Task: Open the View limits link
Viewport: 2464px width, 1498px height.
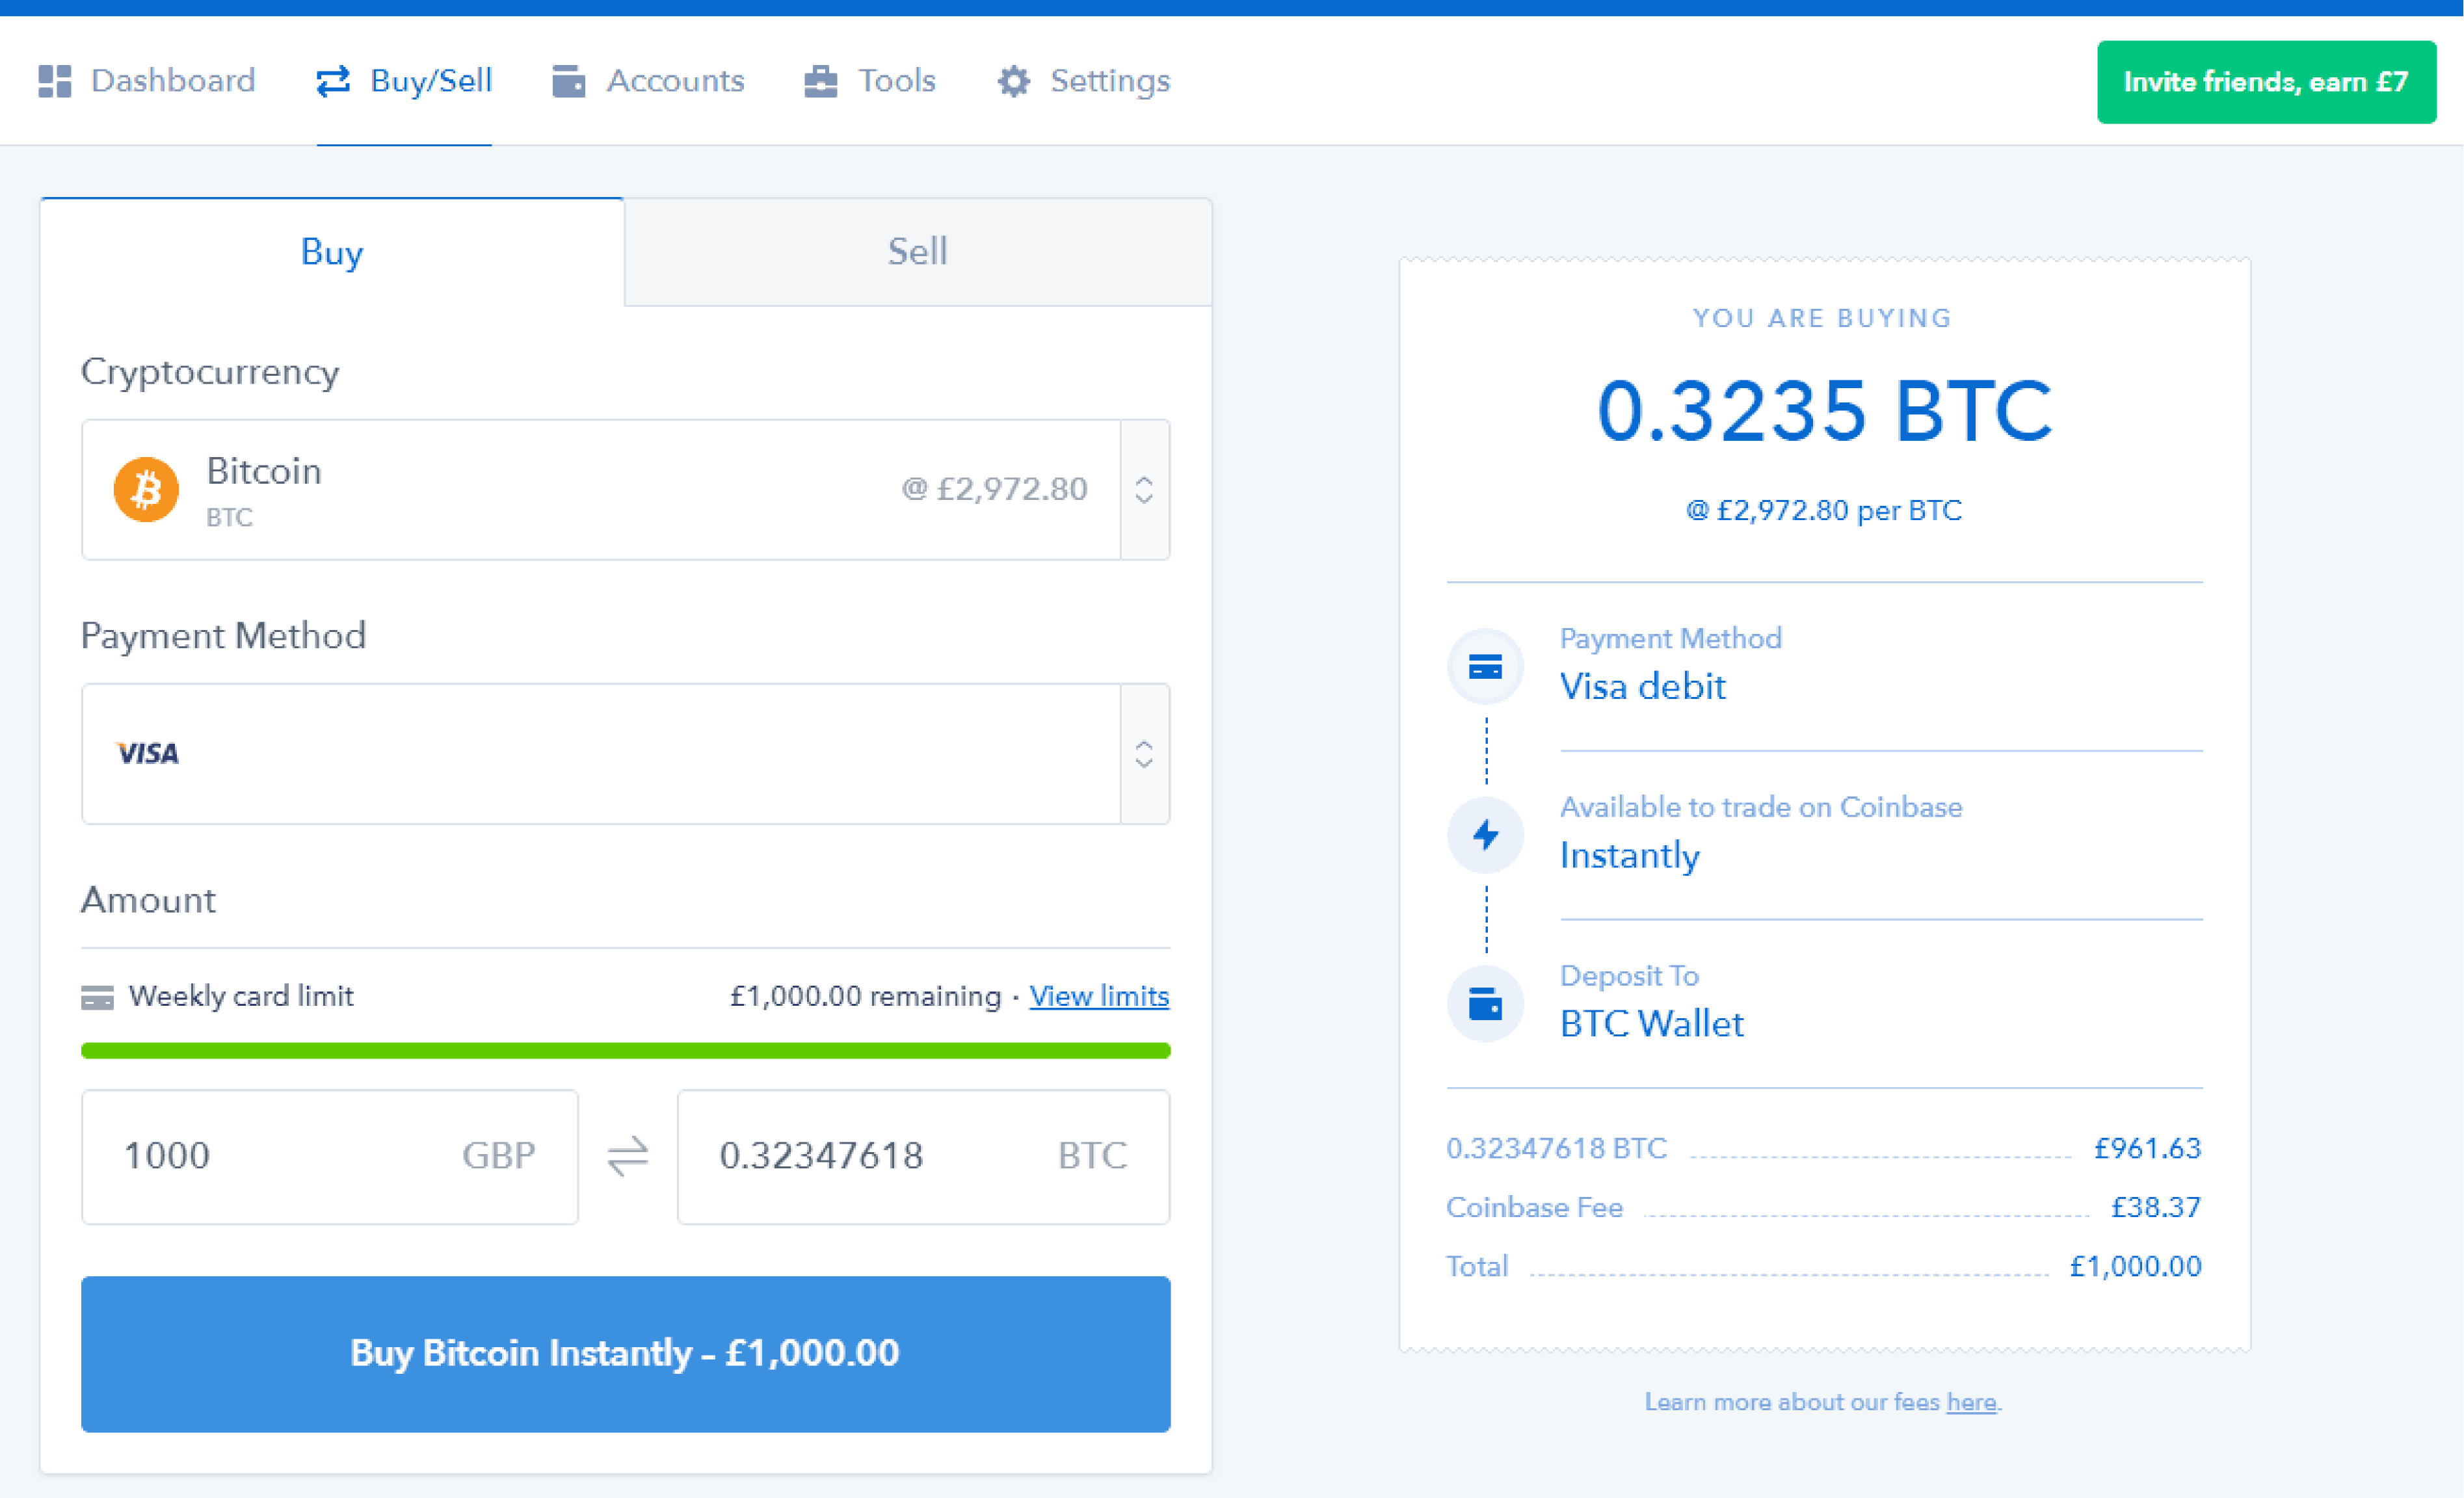Action: (1098, 996)
